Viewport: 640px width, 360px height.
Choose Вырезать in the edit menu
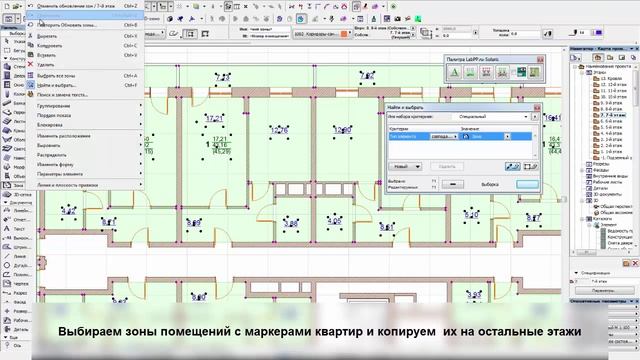click(x=85, y=36)
